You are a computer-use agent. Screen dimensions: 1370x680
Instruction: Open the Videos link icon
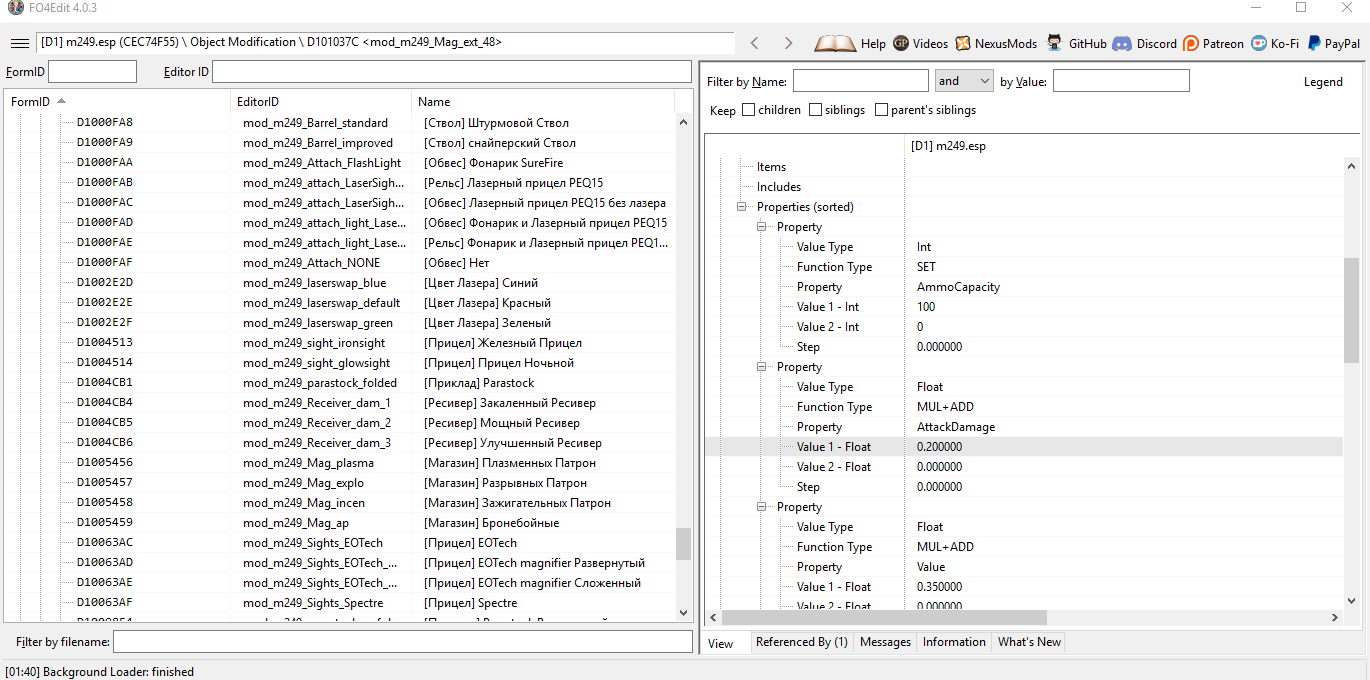coord(901,43)
